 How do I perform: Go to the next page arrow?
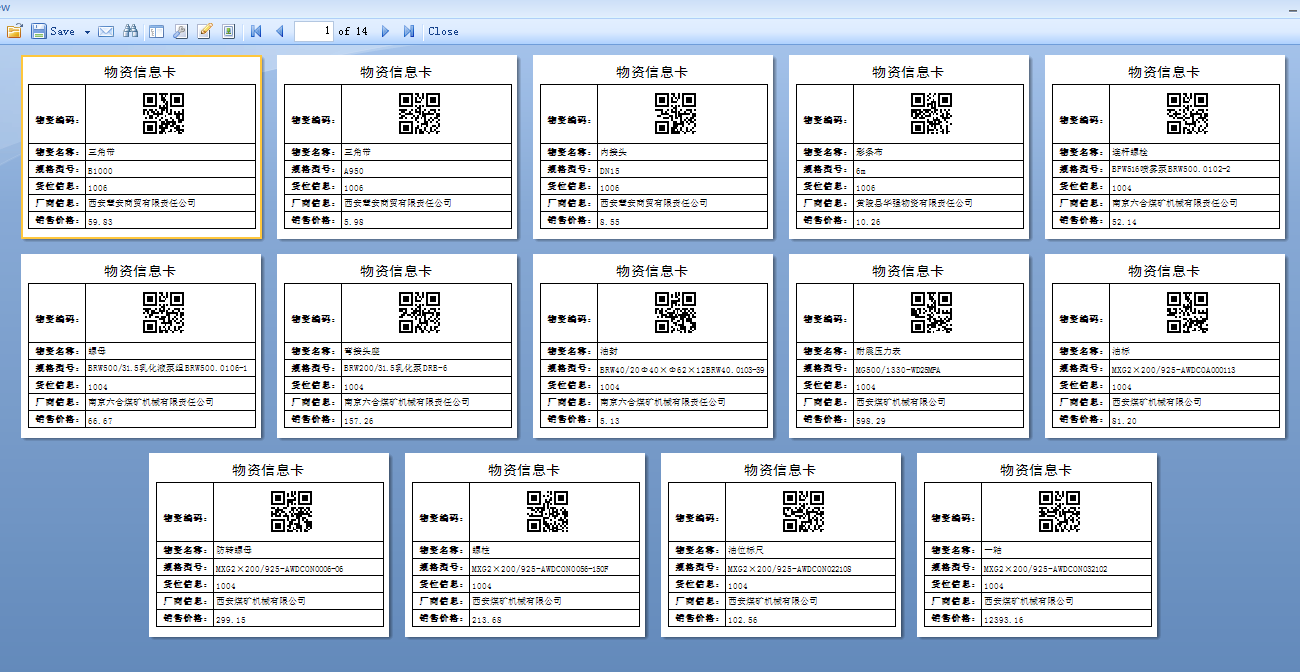[x=386, y=31]
